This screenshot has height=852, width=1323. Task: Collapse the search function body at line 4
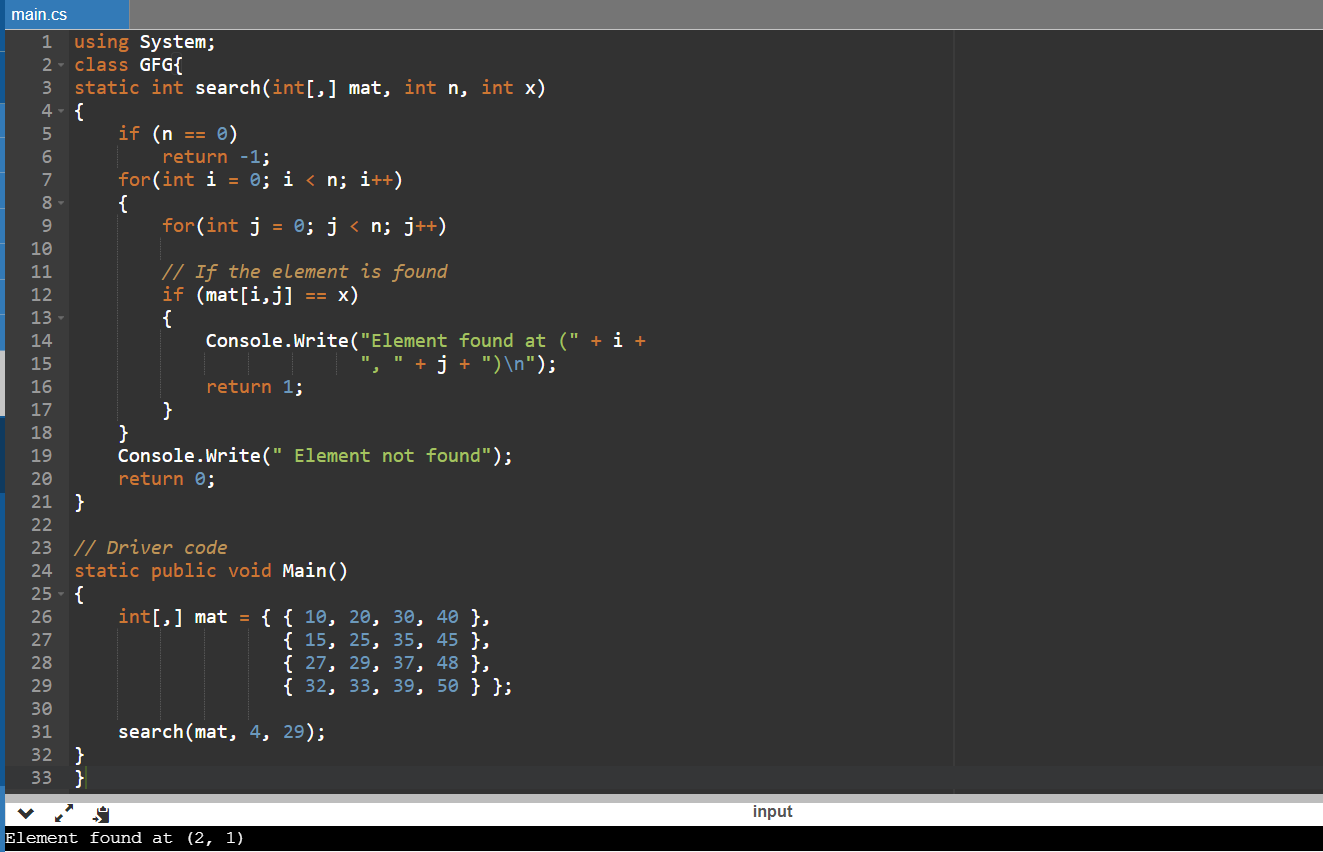(x=60, y=111)
